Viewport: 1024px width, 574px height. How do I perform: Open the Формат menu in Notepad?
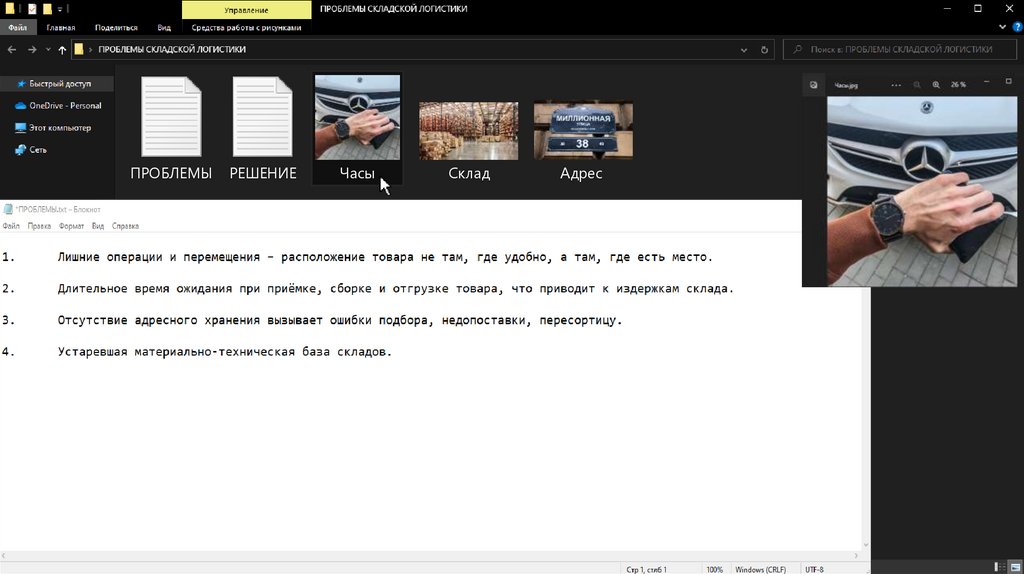tap(71, 226)
